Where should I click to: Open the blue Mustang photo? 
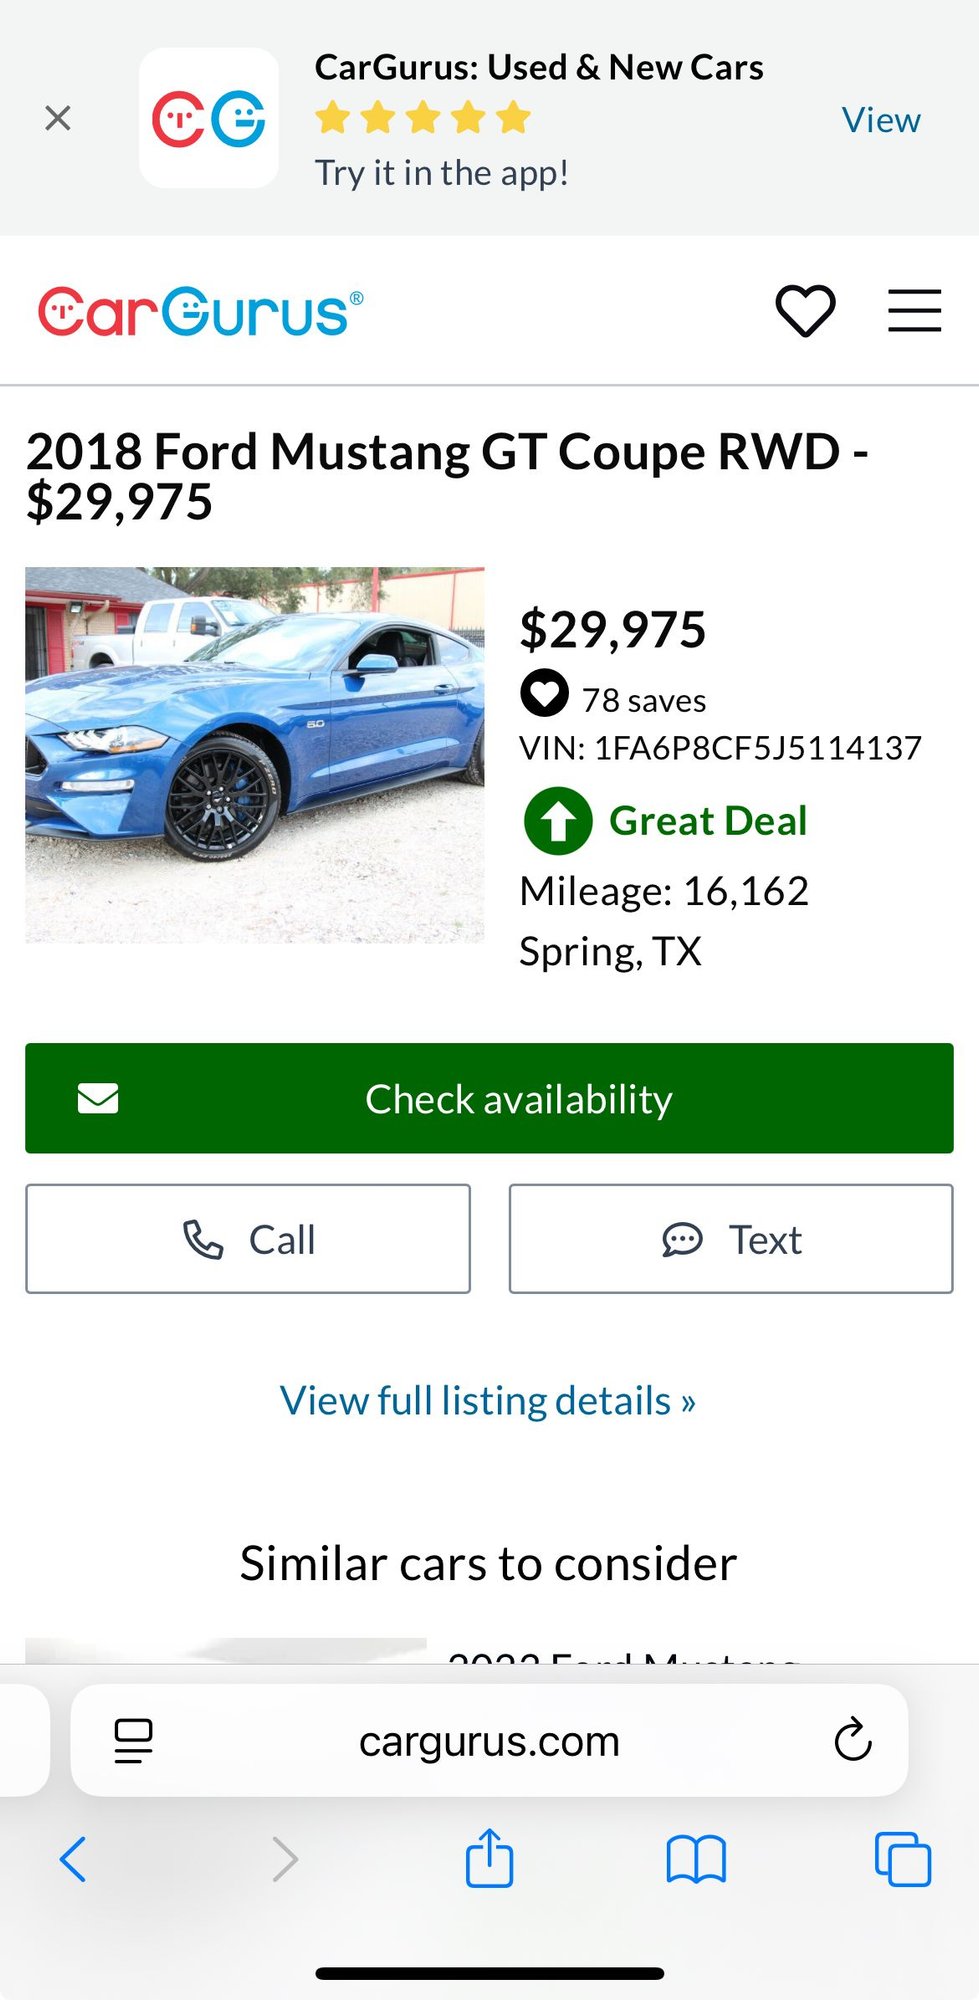pos(255,755)
